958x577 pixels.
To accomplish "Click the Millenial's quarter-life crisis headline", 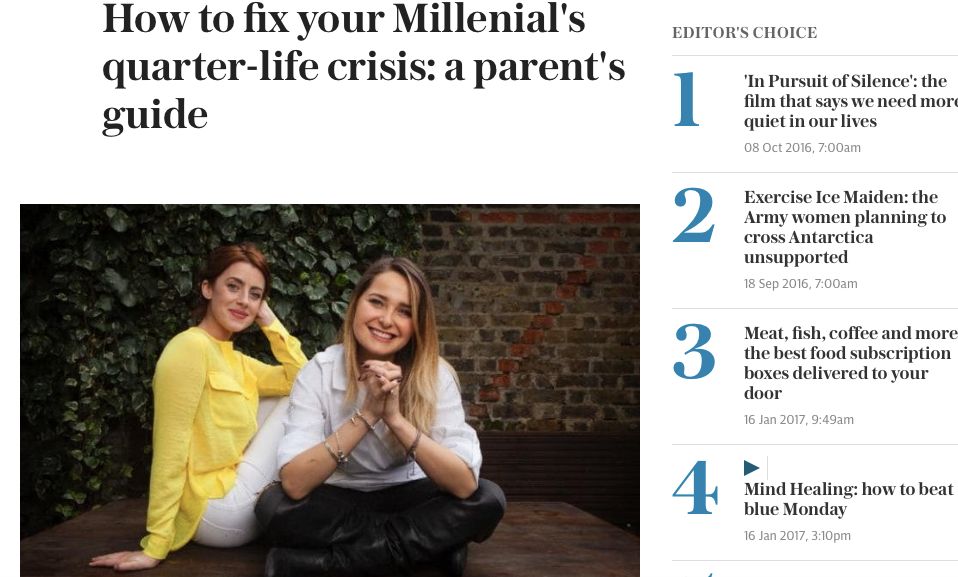I will click(x=364, y=67).
